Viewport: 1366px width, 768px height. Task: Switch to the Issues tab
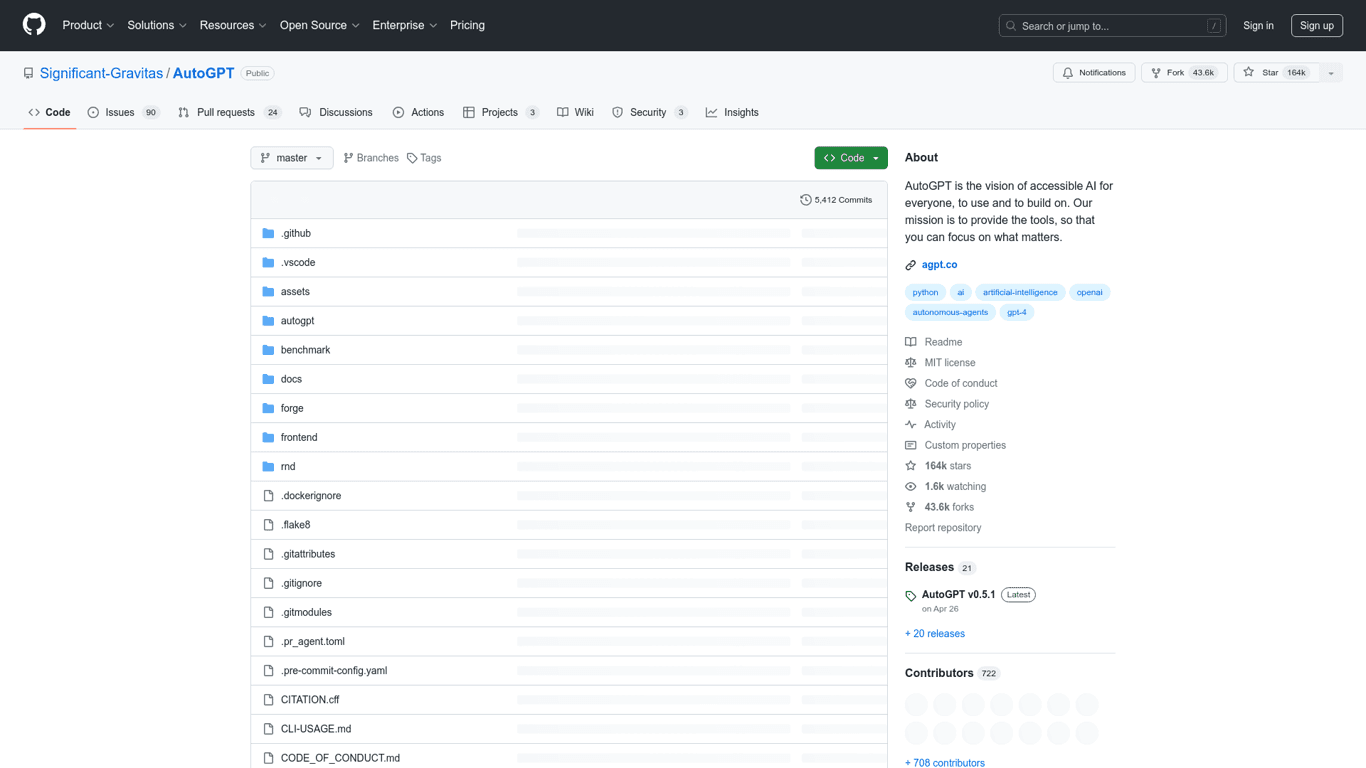coord(122,112)
